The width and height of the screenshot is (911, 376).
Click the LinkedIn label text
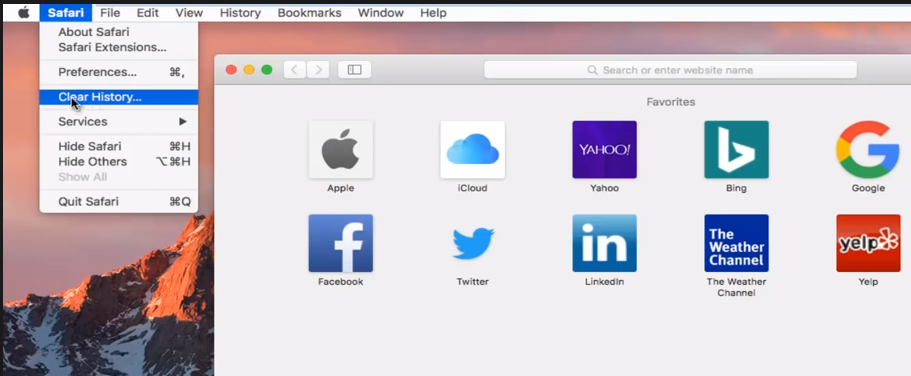[x=604, y=282]
